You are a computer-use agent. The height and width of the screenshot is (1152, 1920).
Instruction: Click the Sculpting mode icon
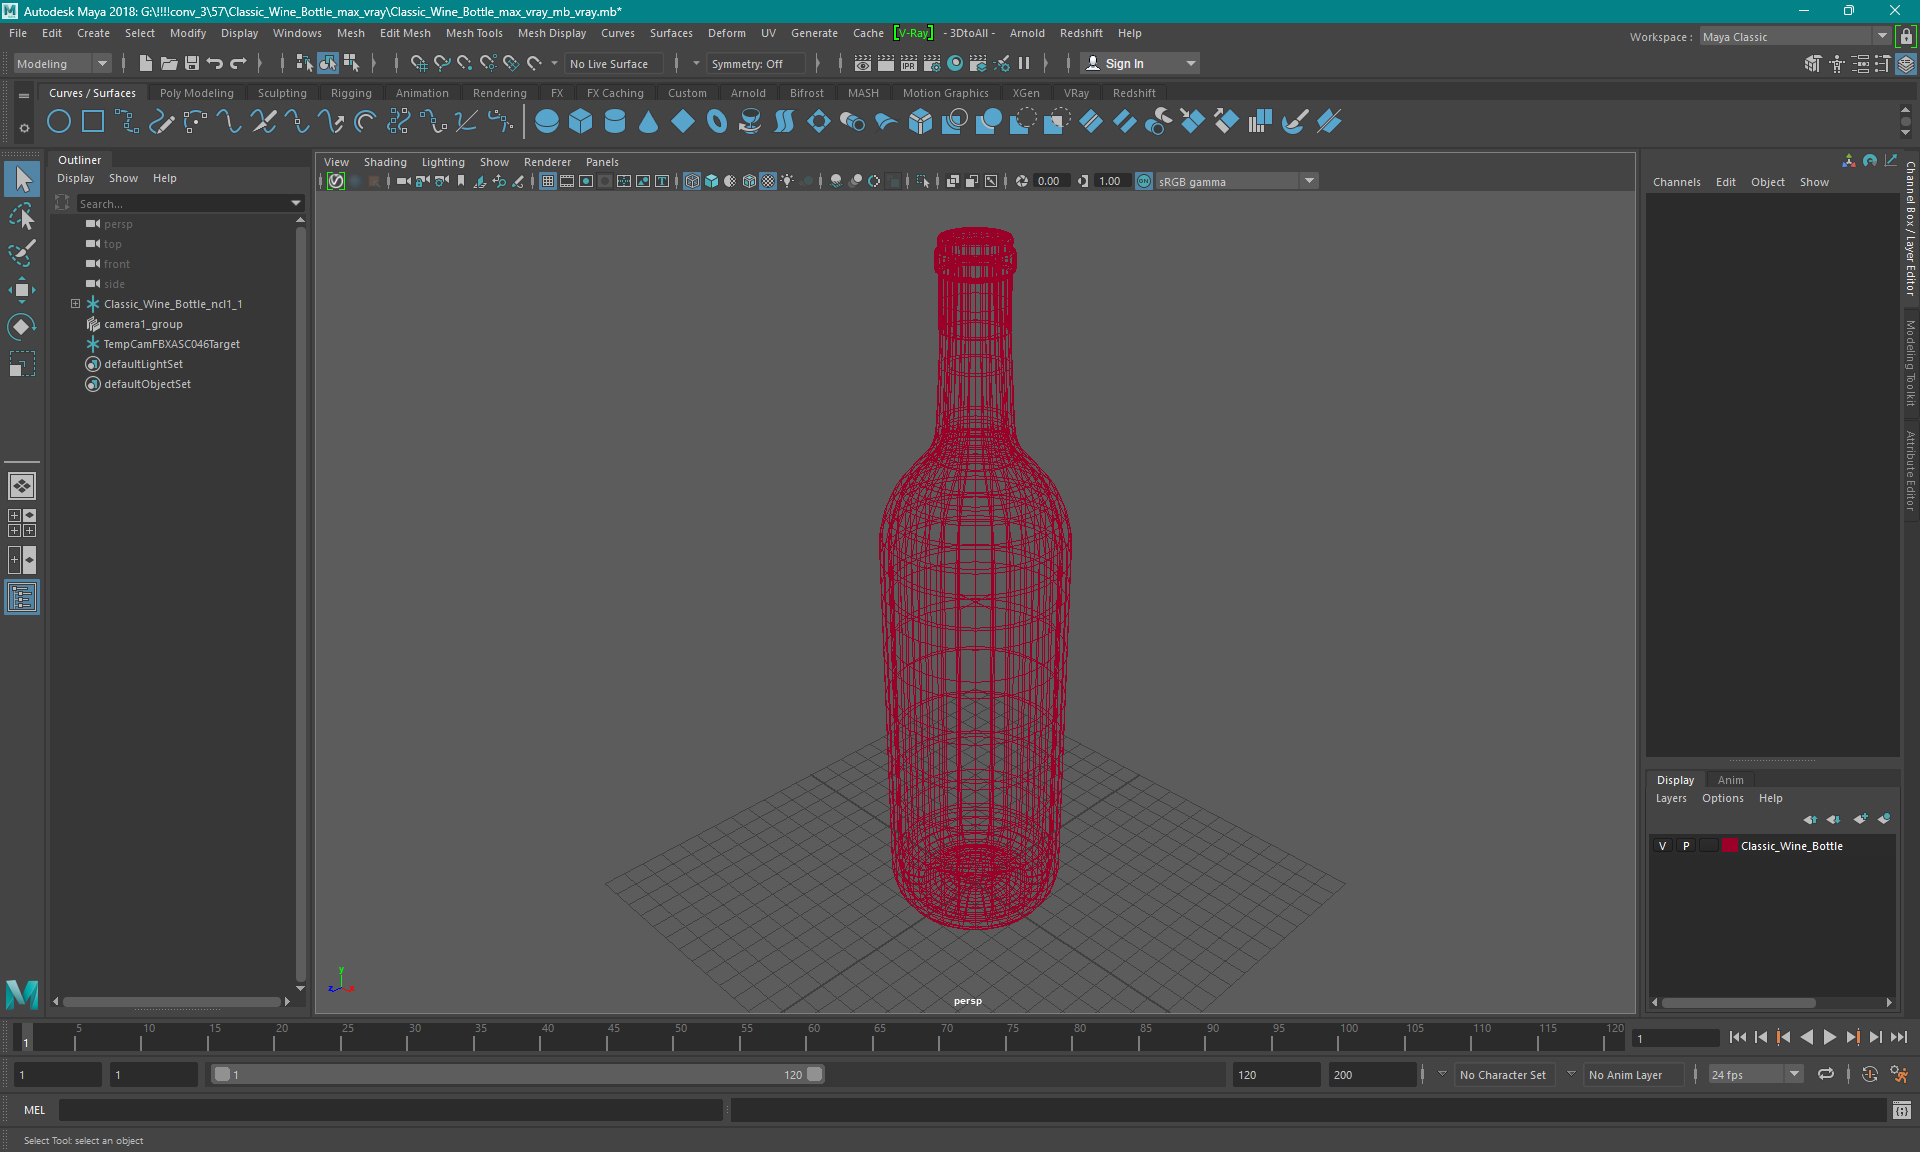pyautogui.click(x=278, y=92)
